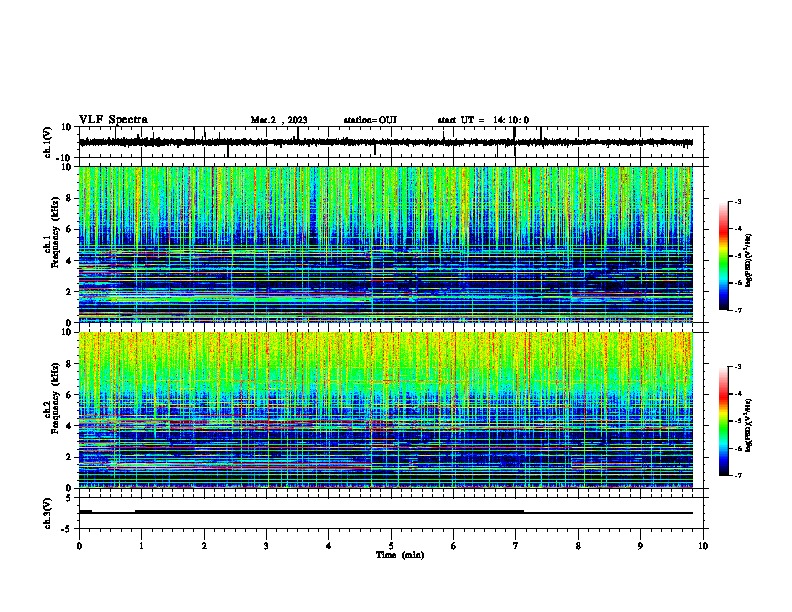Click the "Time (min)" x-axis label
792x612 pixels.
coord(400,555)
